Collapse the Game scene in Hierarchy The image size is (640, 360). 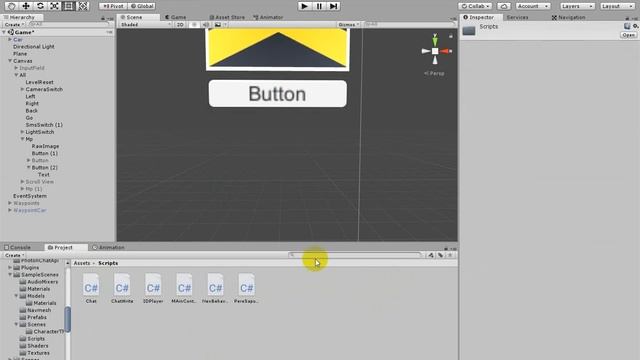(4, 32)
